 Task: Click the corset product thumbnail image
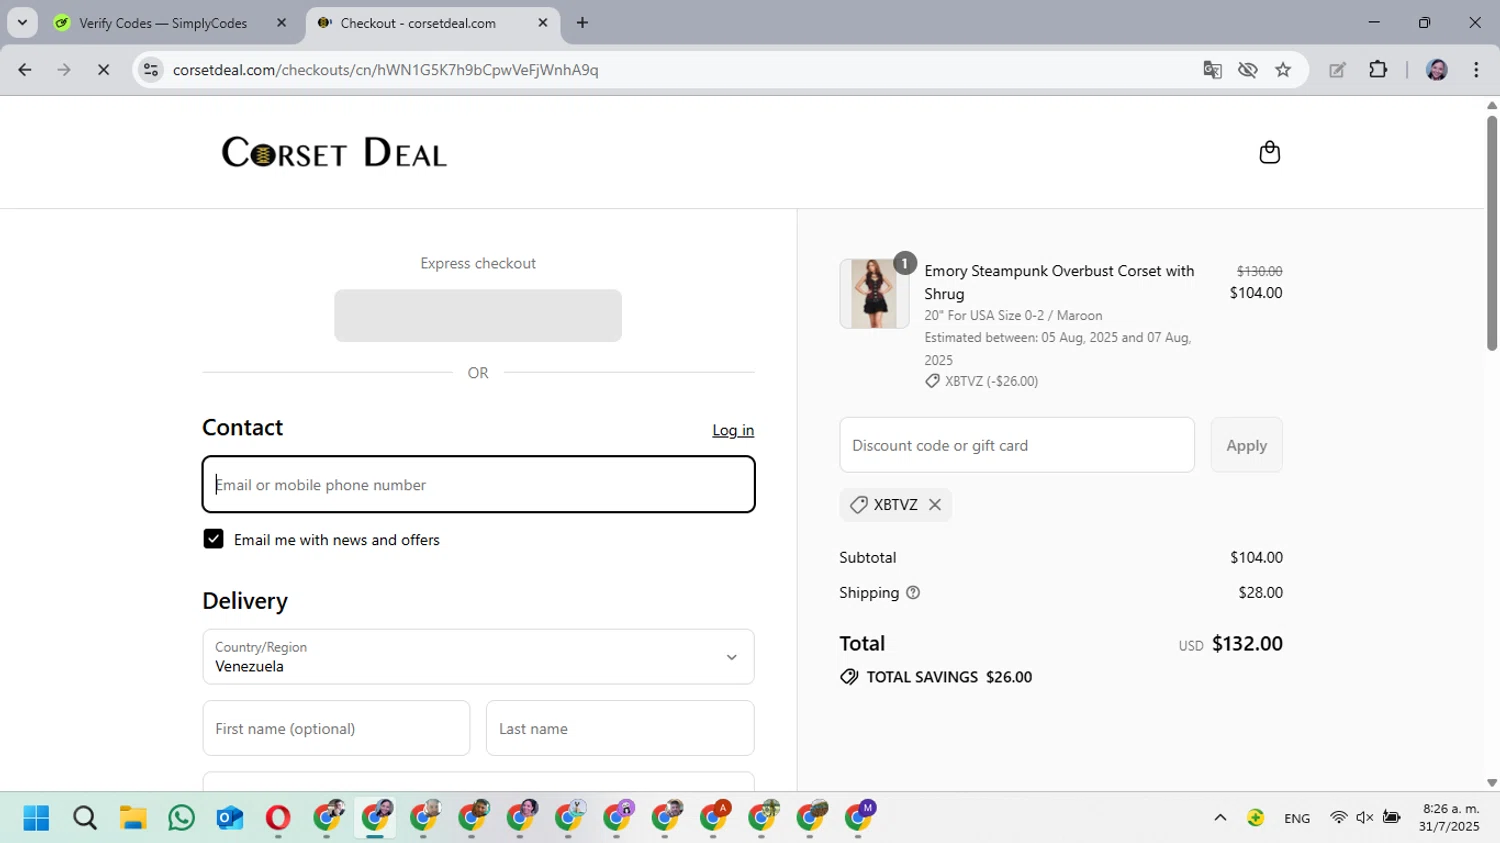[874, 294]
